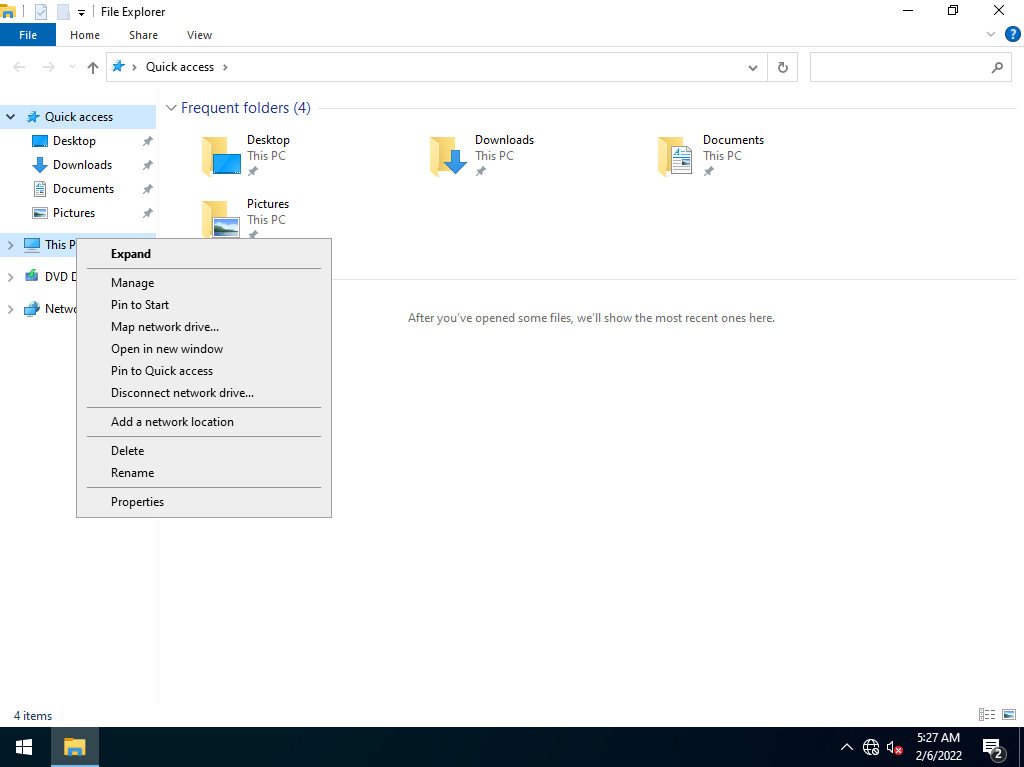Open Customize Quick Access Toolbar dropdown

[x=82, y=12]
